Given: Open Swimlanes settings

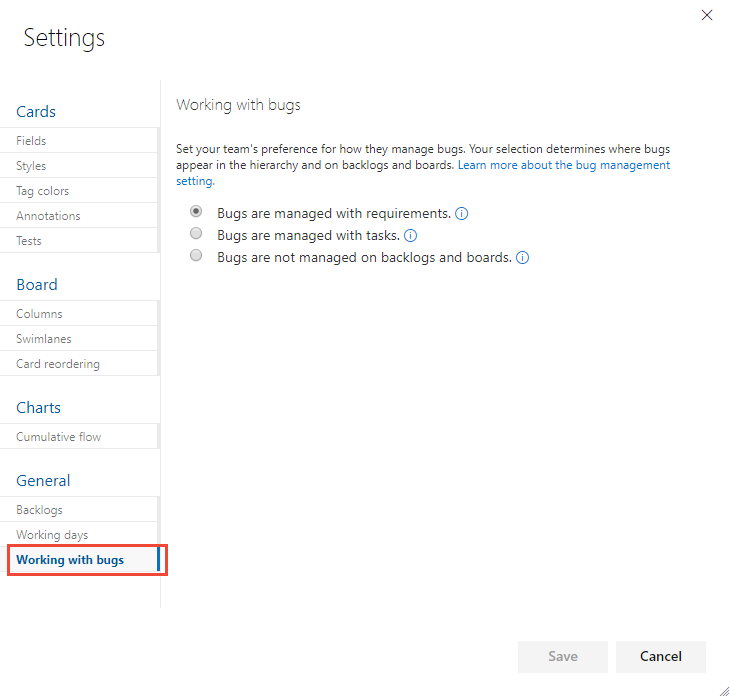Looking at the screenshot, I should (x=44, y=339).
